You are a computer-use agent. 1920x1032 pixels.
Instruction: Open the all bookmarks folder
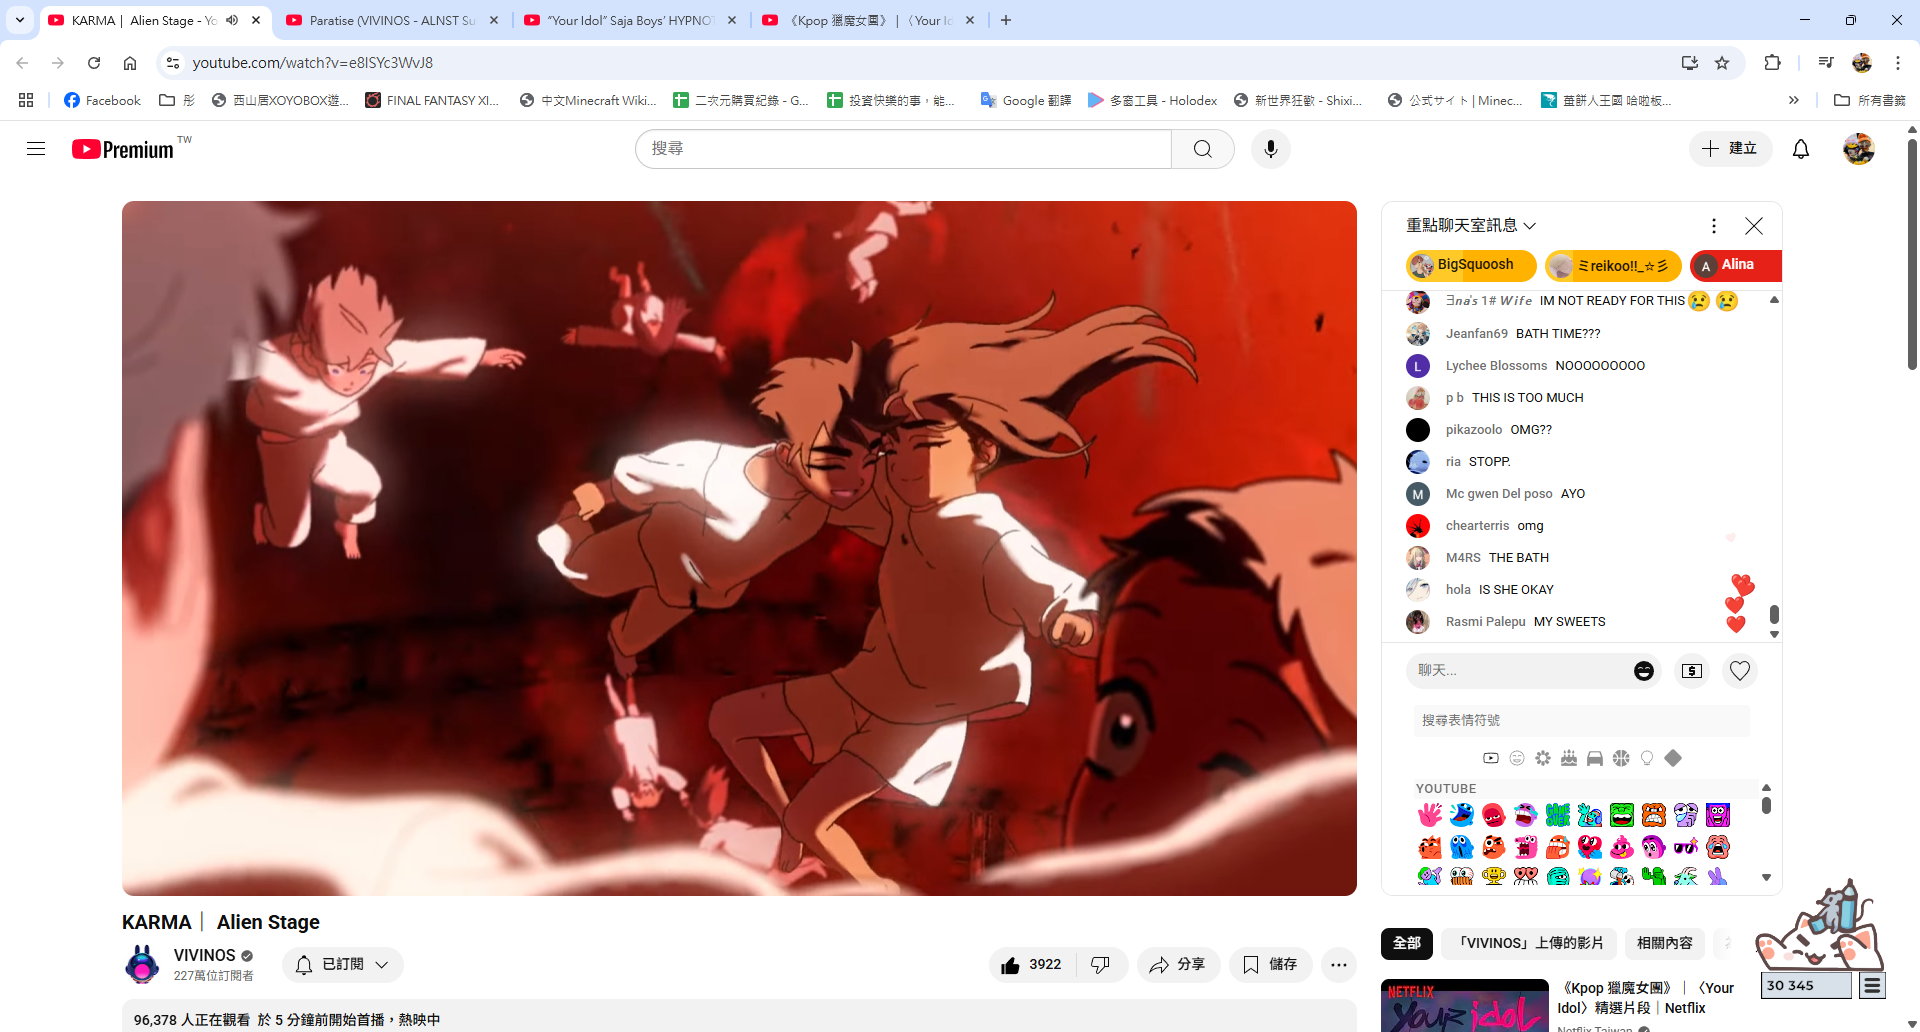[x=1870, y=100]
